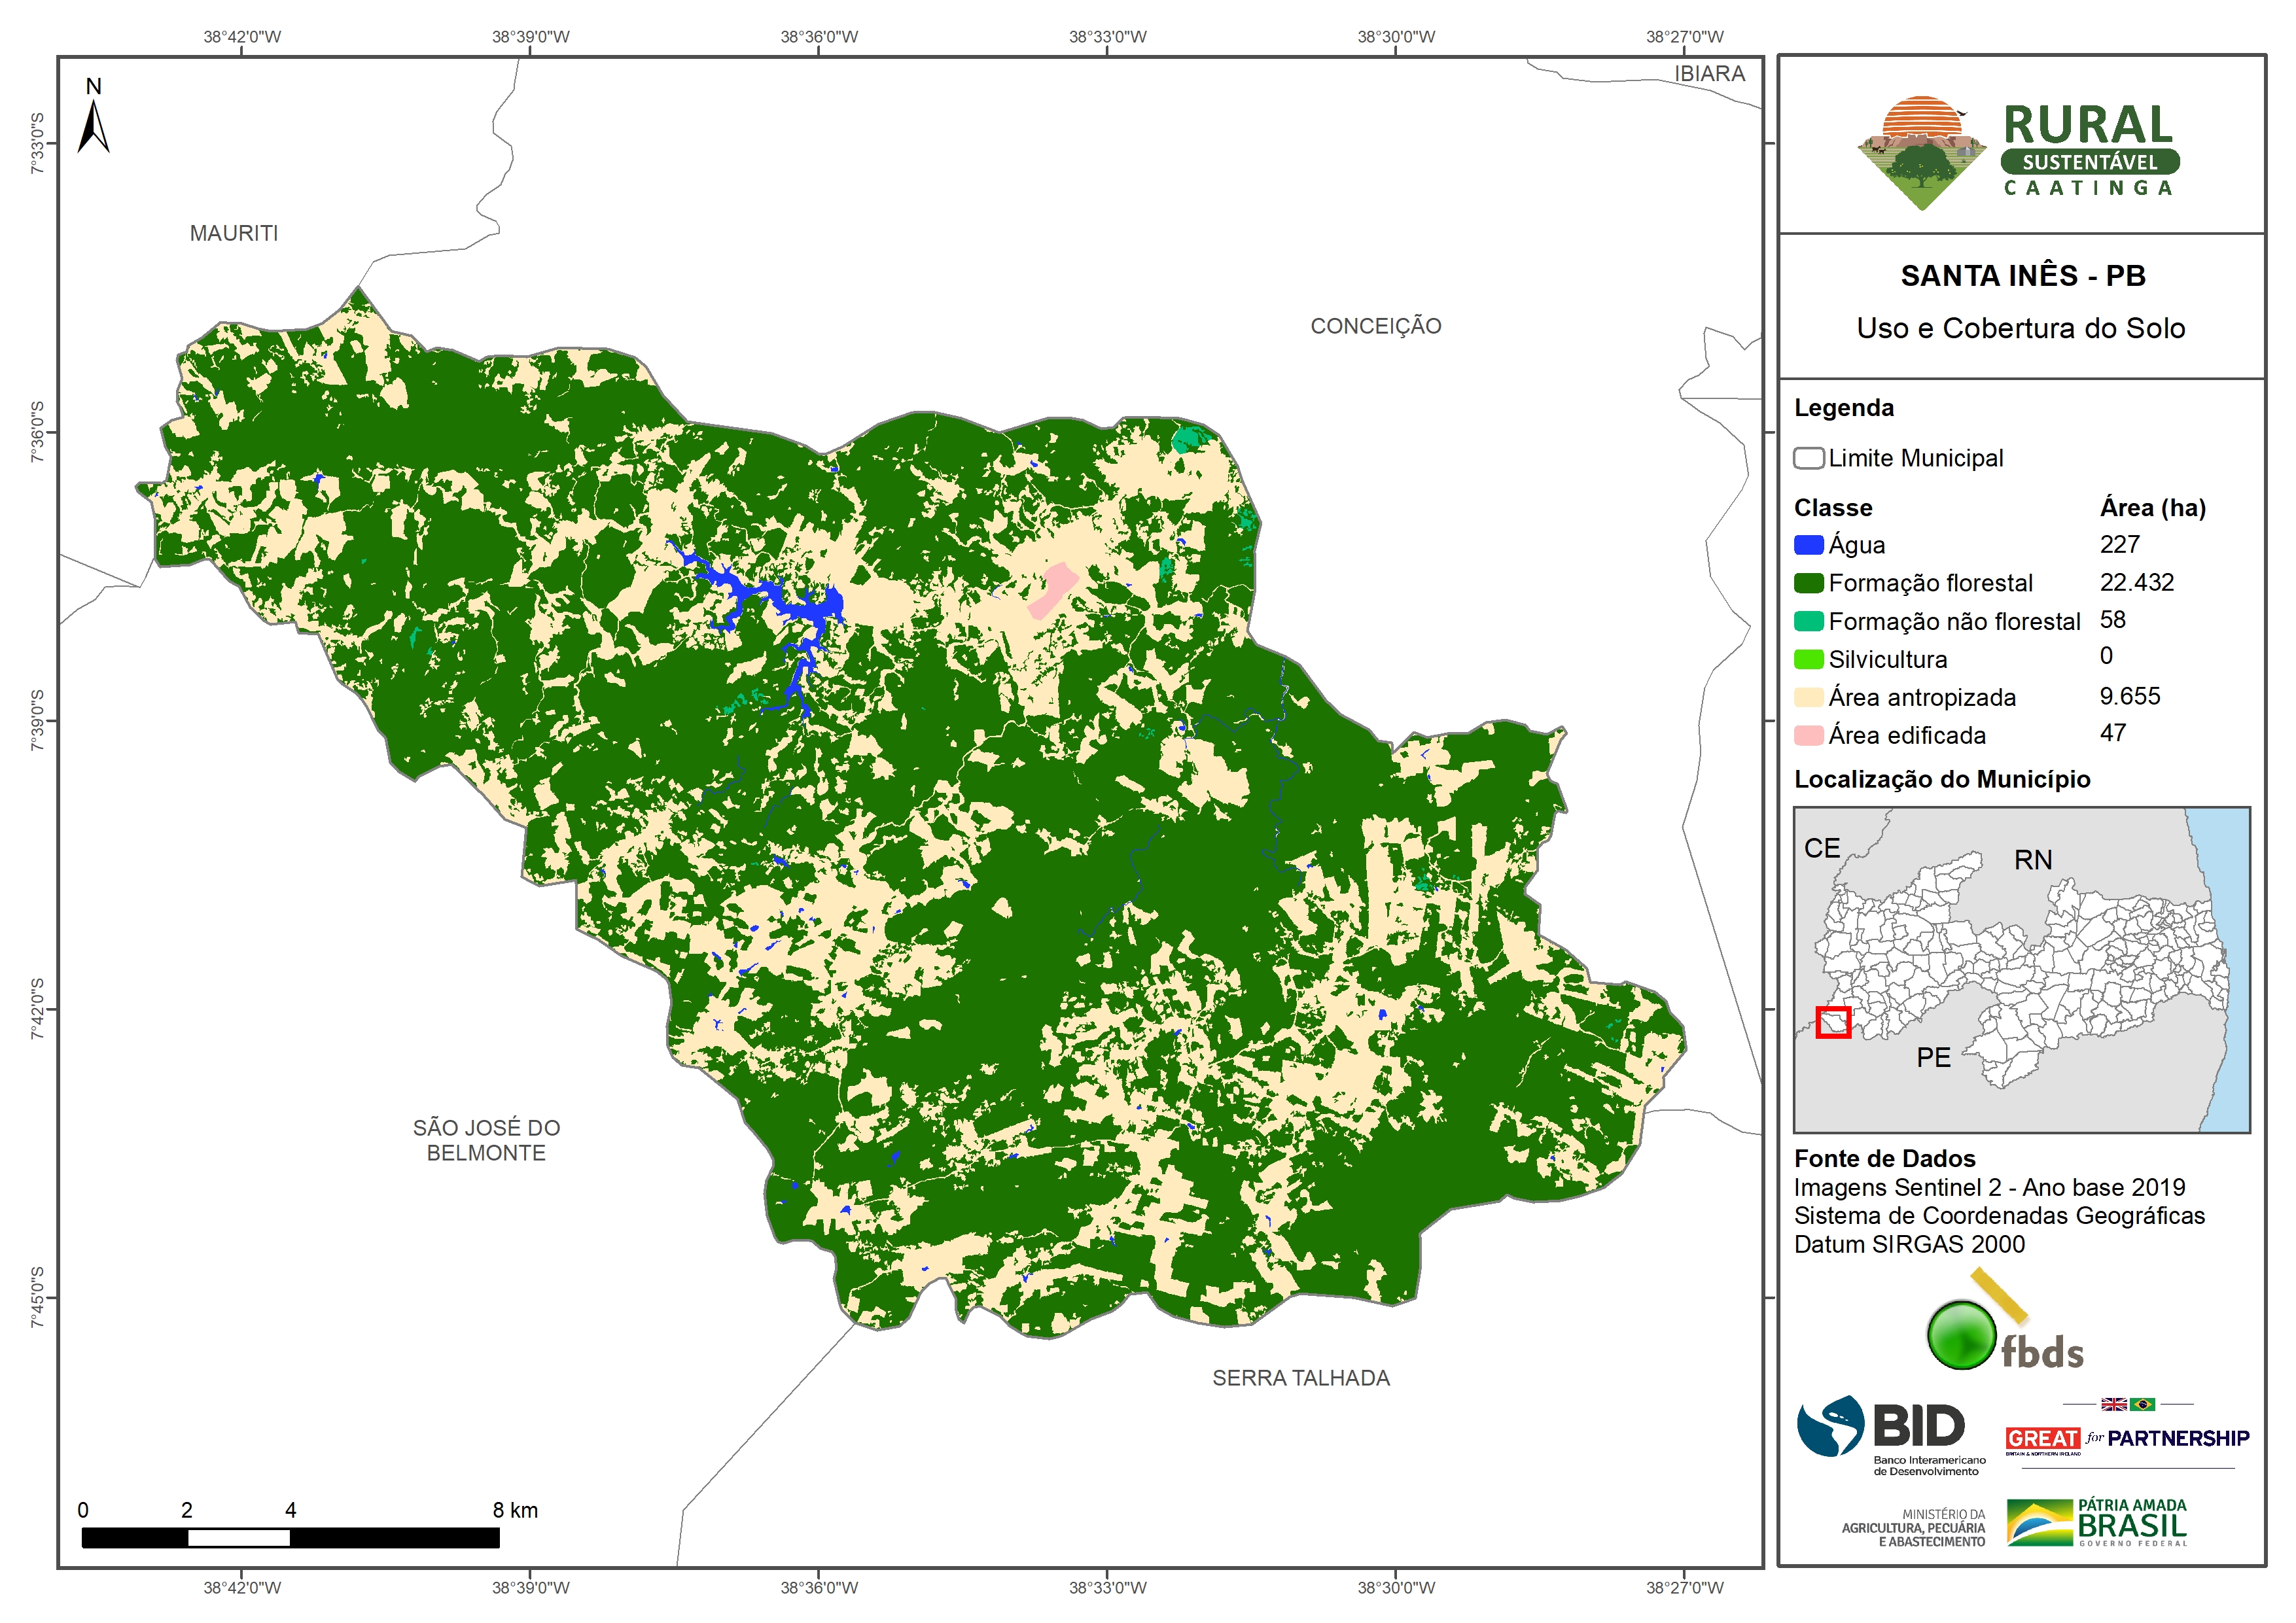This screenshot has height=1623, width=2296.
Task: Click the SANTA INÊS - PB title
Action: 2022,275
